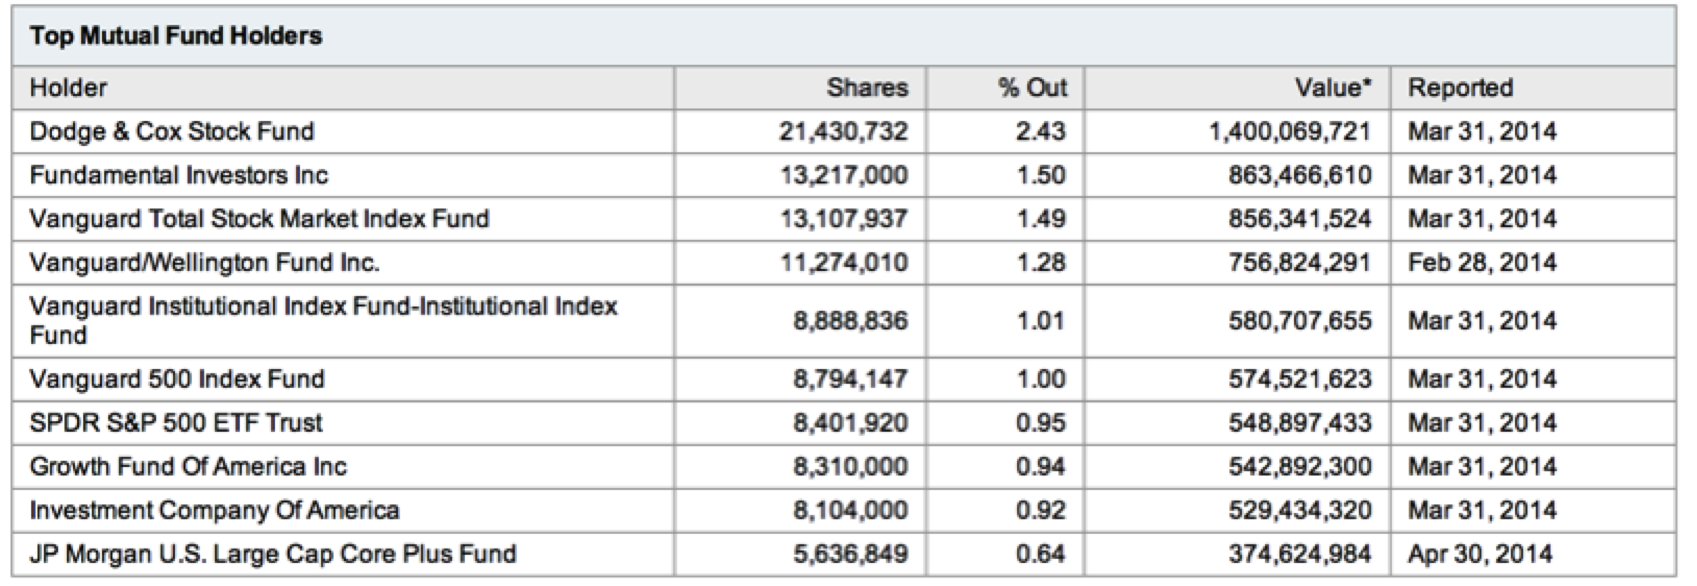Click the Value* column header
Image resolution: width=1697 pixels, height=586 pixels.
point(1333,88)
